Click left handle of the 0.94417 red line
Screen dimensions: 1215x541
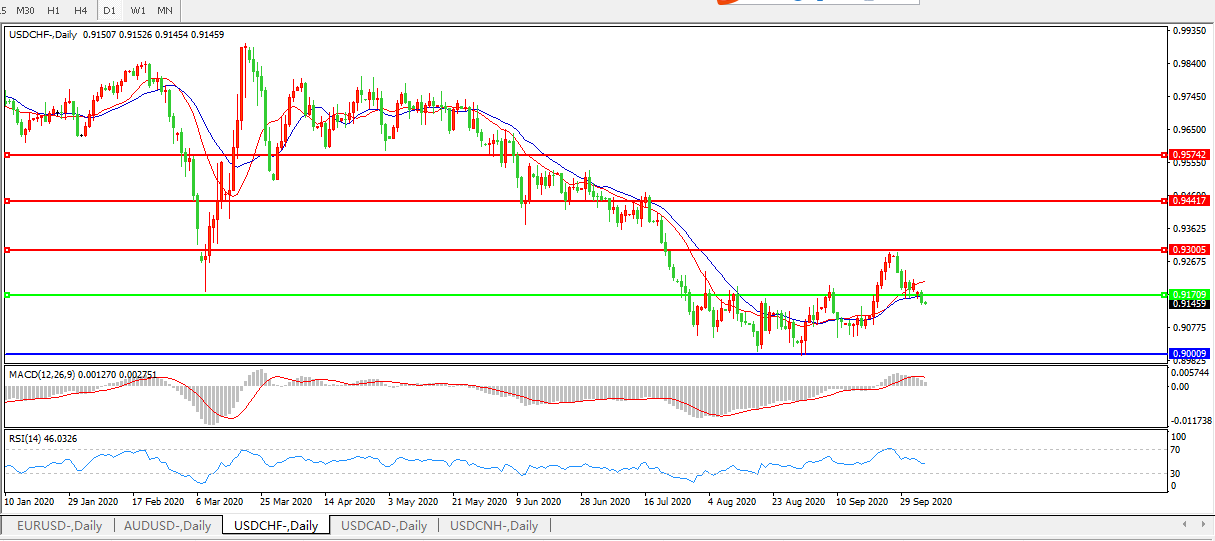click(7, 201)
